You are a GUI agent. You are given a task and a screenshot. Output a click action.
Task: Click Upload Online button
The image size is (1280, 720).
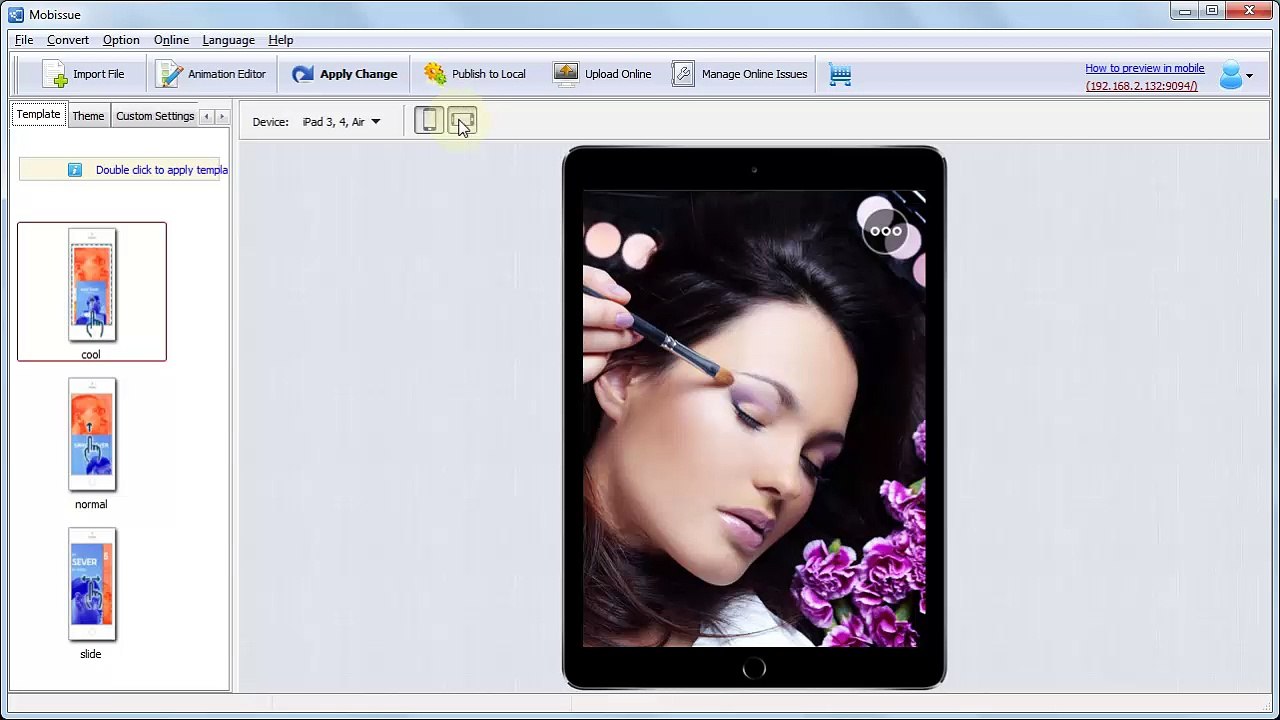pyautogui.click(x=603, y=74)
